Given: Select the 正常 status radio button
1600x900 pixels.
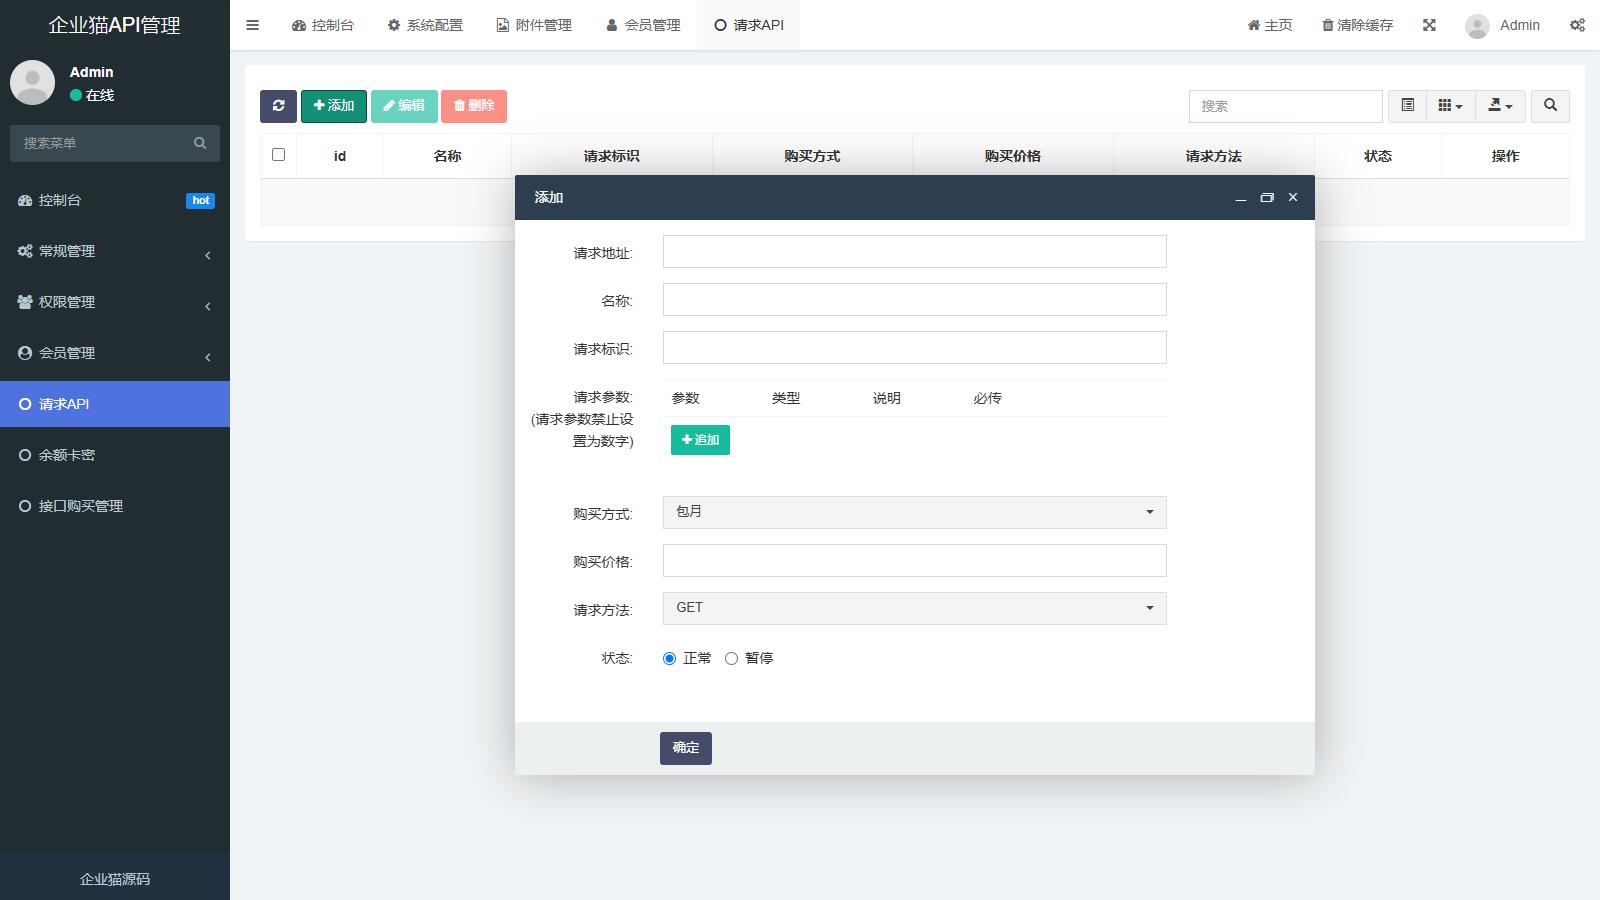Looking at the screenshot, I should pos(670,658).
